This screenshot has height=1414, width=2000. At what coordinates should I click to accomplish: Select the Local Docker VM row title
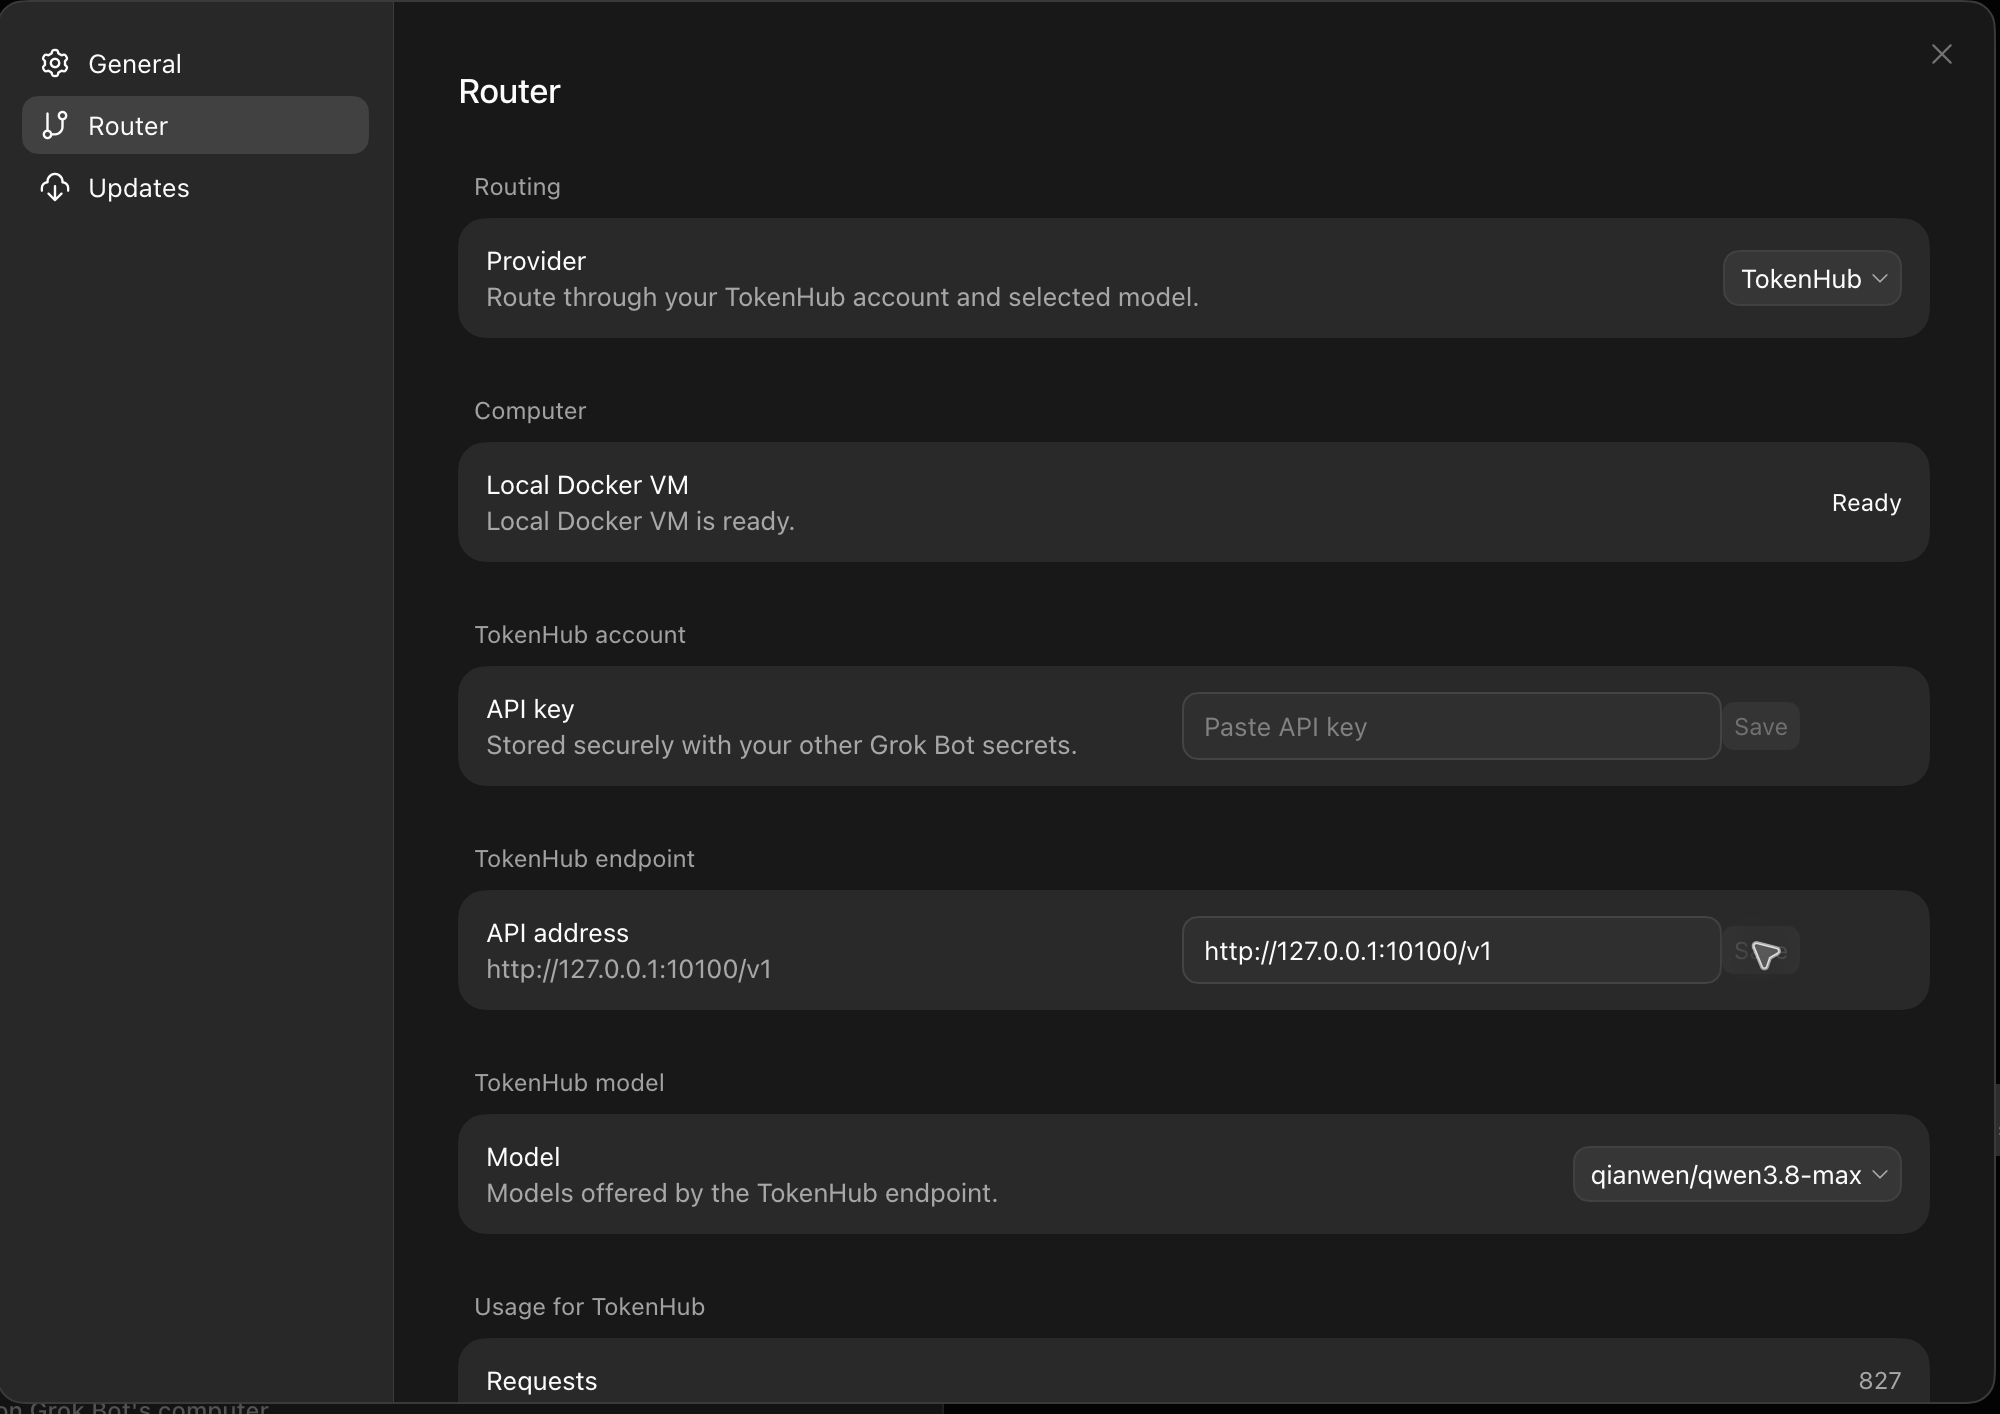(x=587, y=485)
